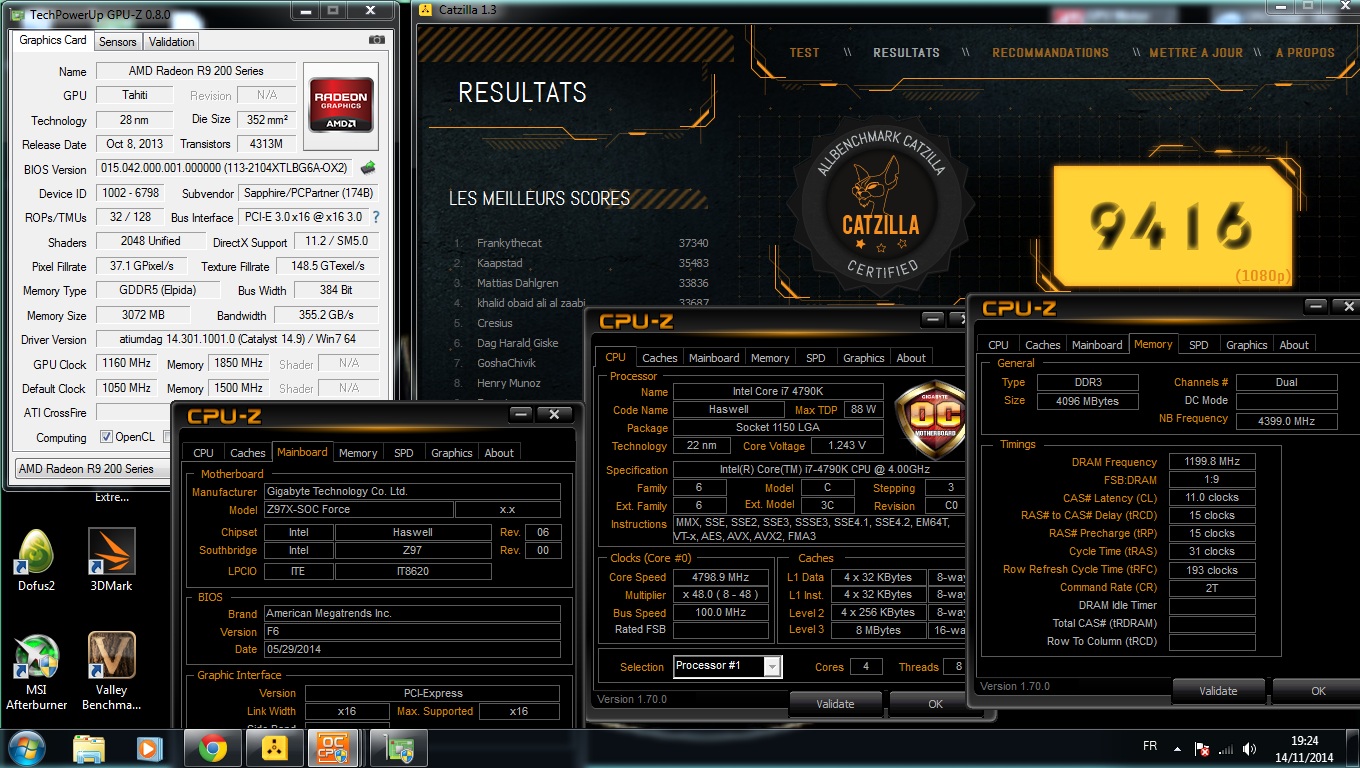
Task: Click OK in the CPU-Z Memory window
Action: pos(1316,691)
